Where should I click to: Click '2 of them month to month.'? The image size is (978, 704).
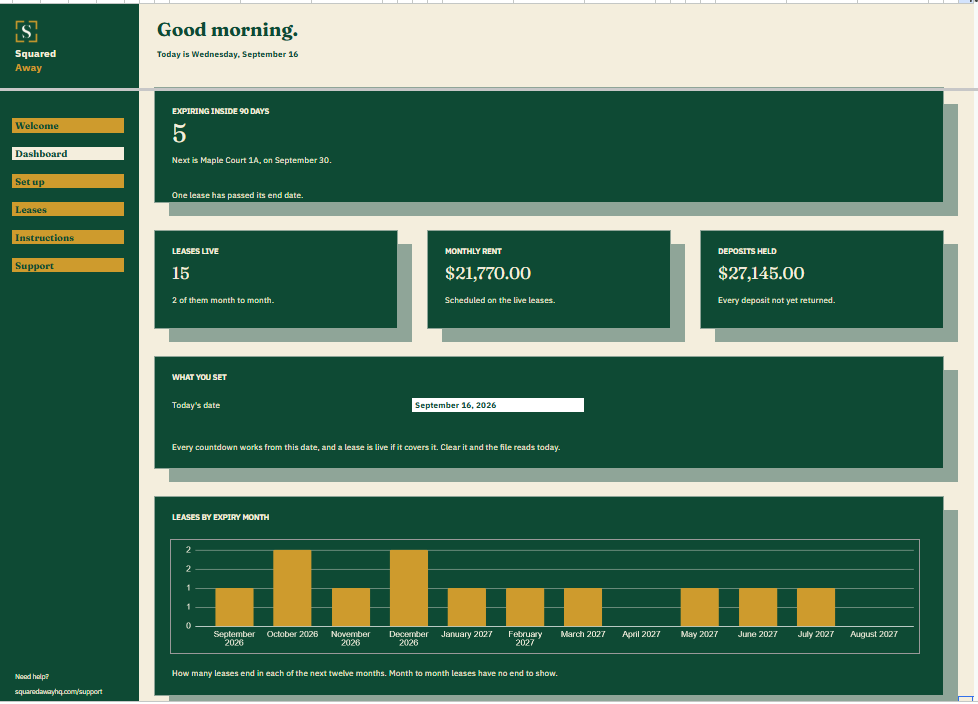(x=223, y=300)
